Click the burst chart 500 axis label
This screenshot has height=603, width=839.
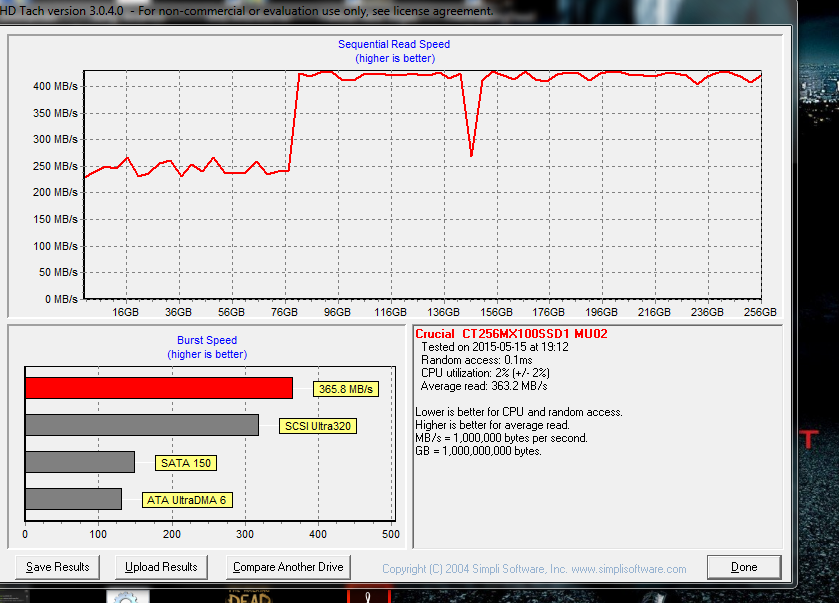tap(391, 534)
